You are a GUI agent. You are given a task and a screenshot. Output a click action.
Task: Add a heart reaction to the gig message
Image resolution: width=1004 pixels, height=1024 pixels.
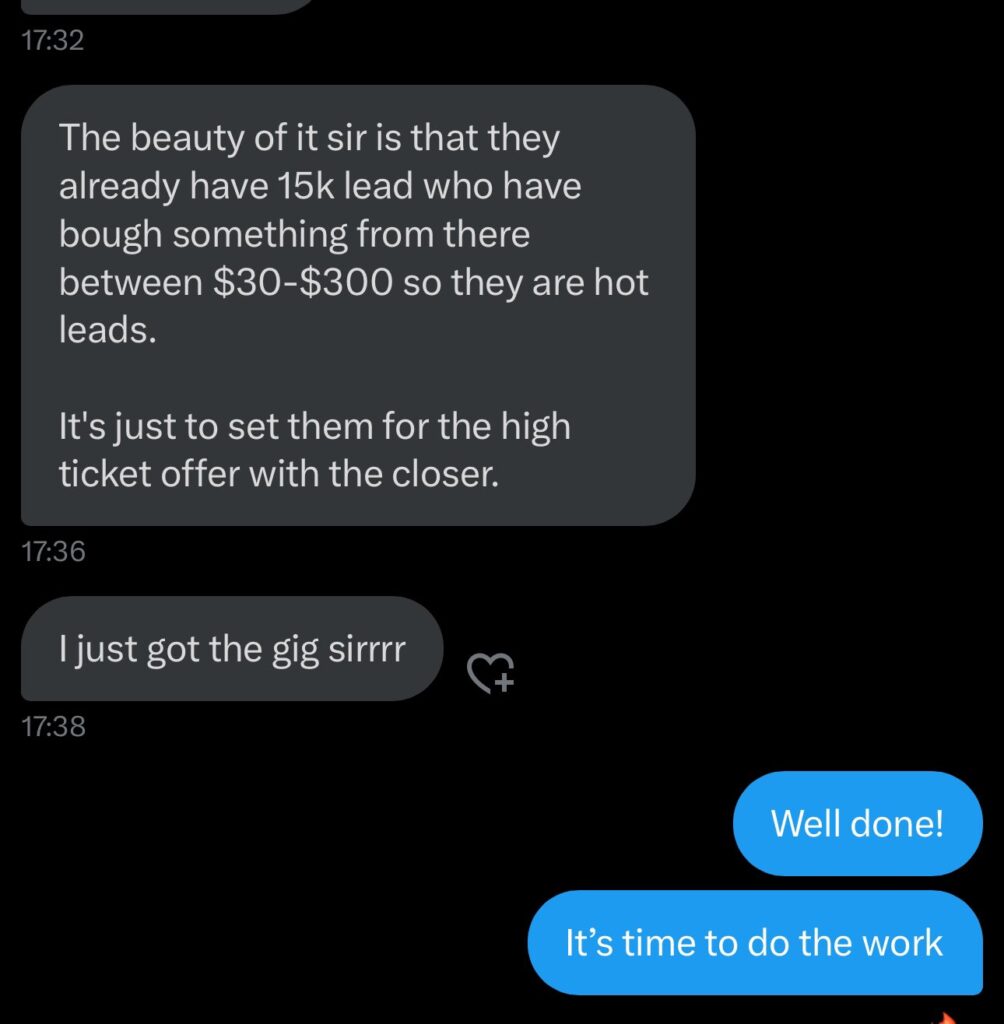coord(491,672)
